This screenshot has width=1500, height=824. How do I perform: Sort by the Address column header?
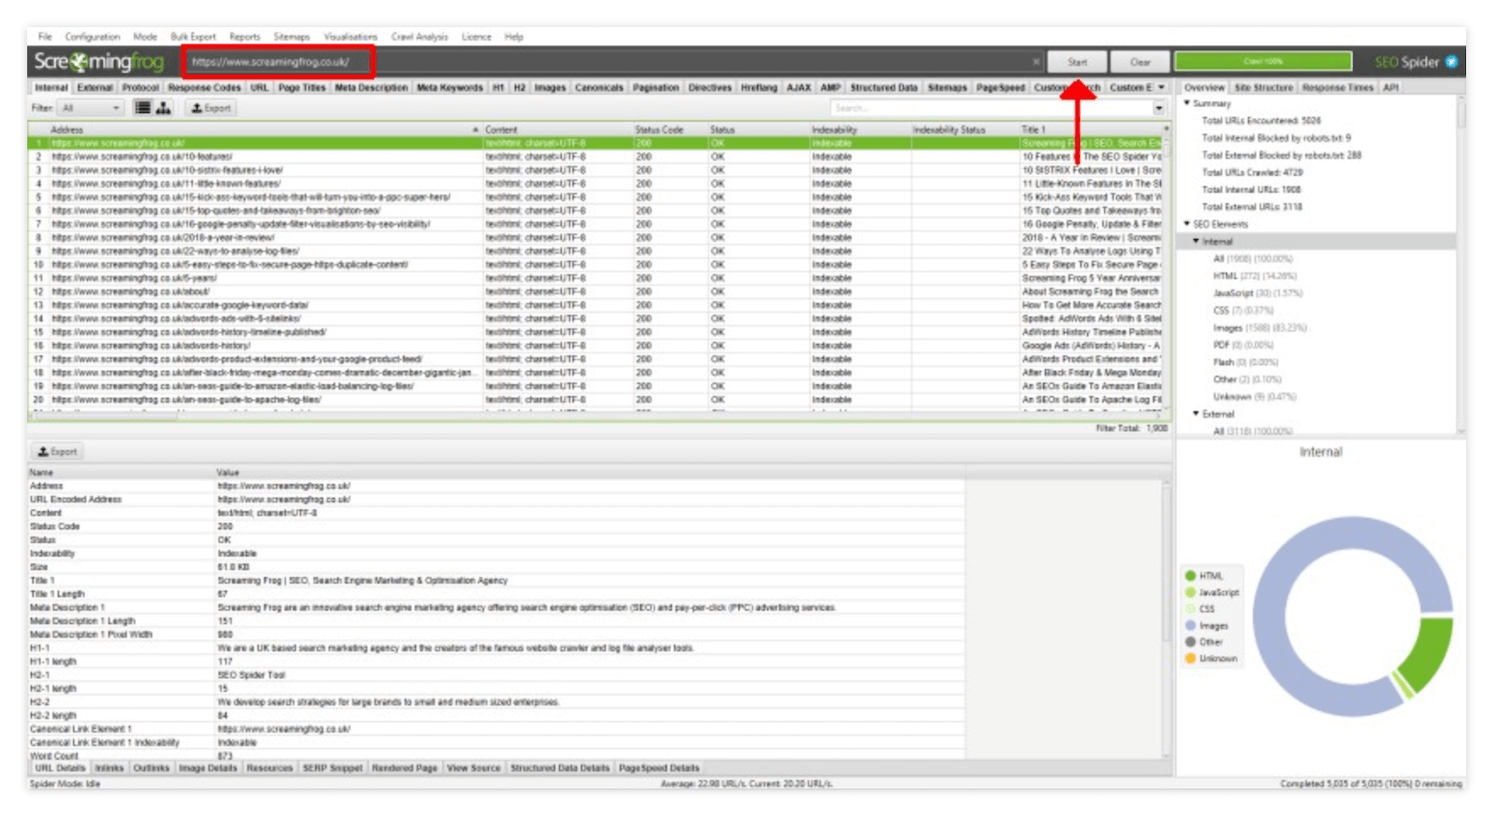[x=255, y=130]
